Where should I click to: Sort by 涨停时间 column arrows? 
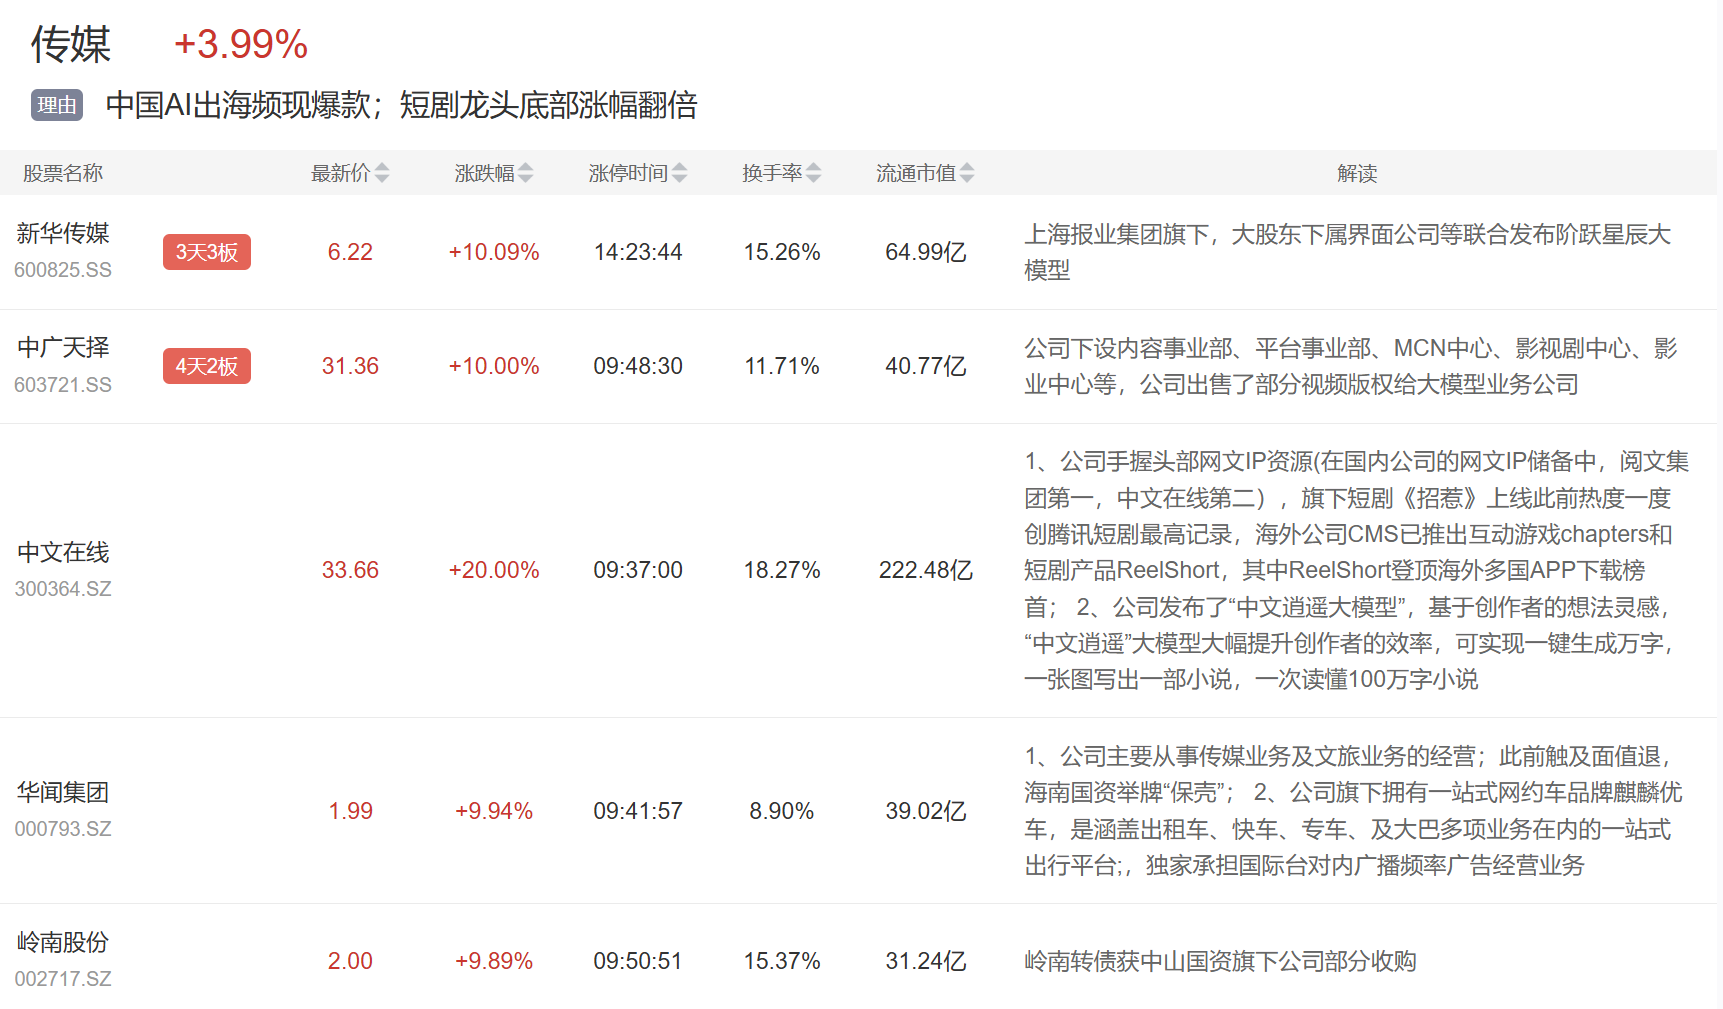point(679,173)
